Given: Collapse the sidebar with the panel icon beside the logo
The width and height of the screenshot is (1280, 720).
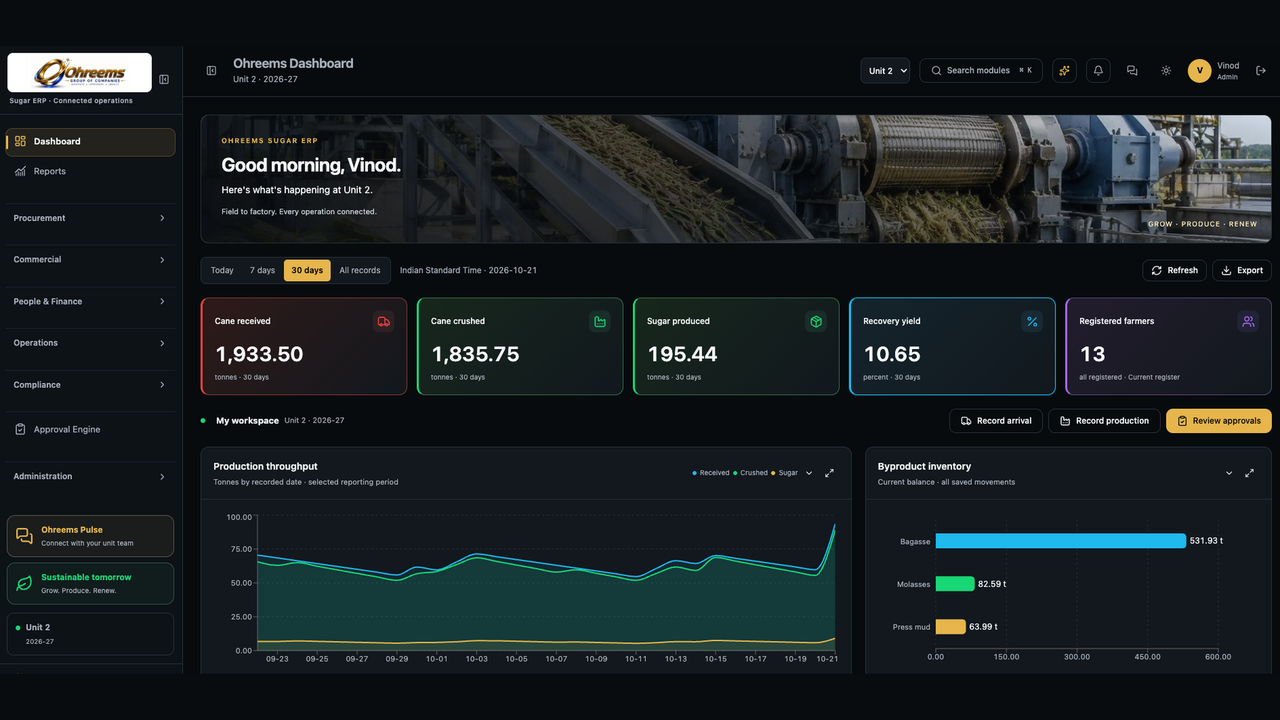Looking at the screenshot, I should click(x=164, y=79).
